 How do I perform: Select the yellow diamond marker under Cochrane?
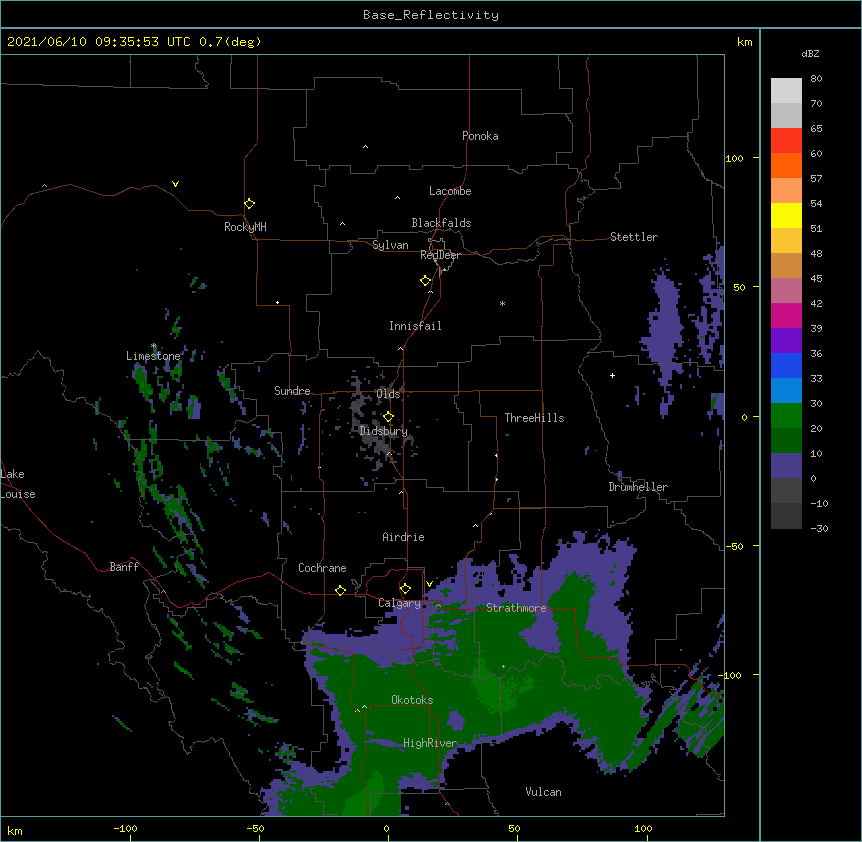pyautogui.click(x=340, y=590)
